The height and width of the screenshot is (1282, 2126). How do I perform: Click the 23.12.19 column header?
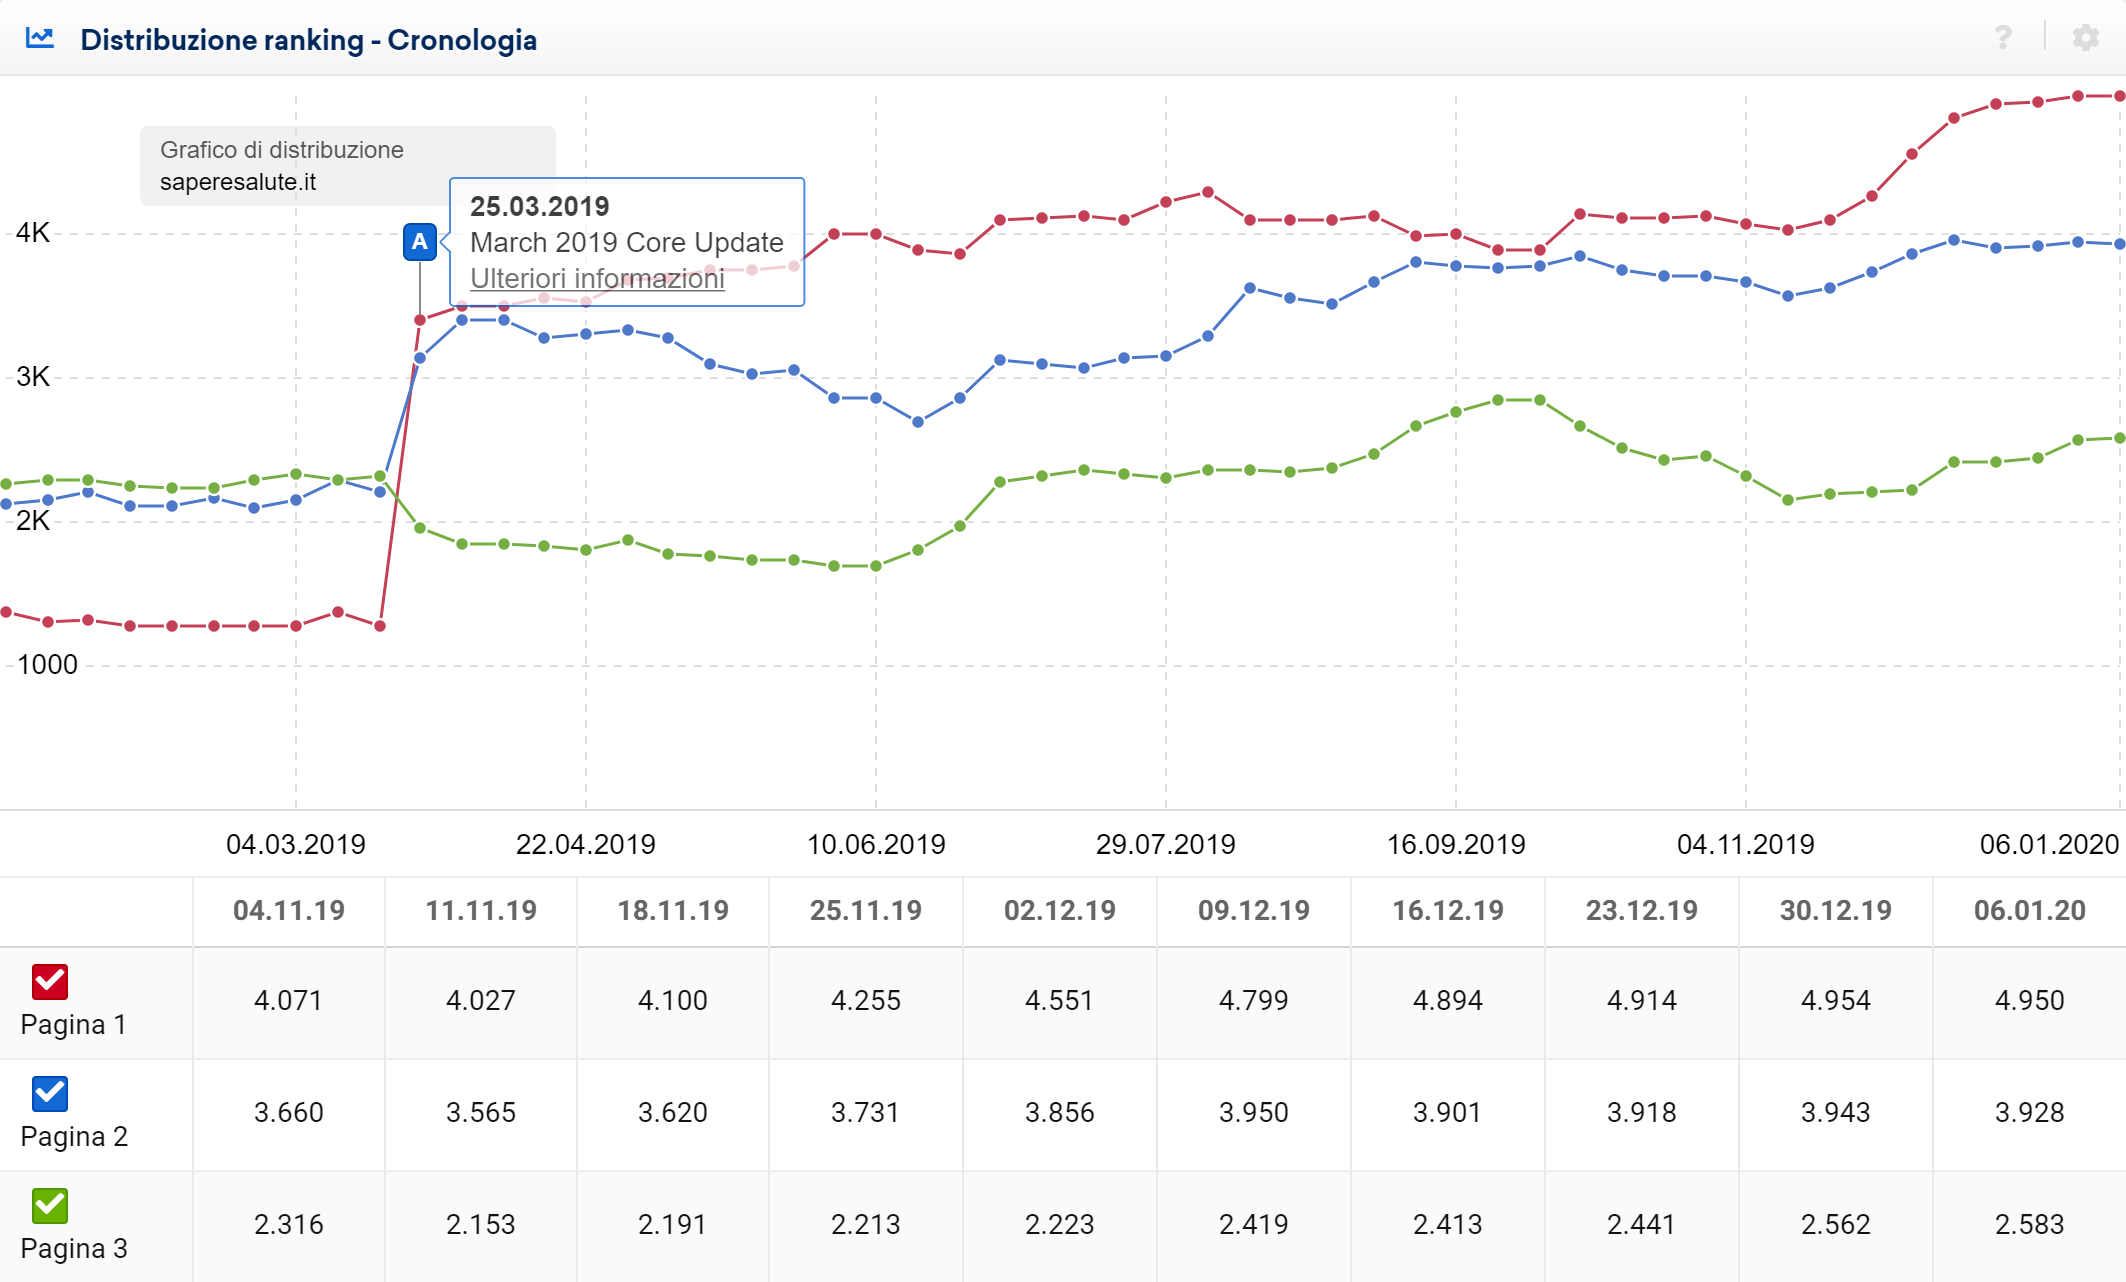[1642, 911]
